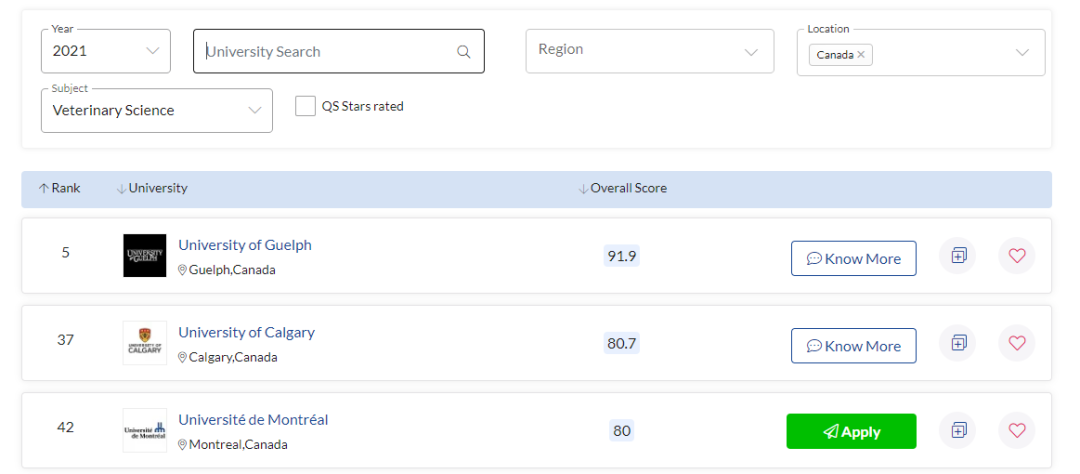Expand the Region dropdown
This screenshot has height=474, width=1080.
tap(650, 51)
